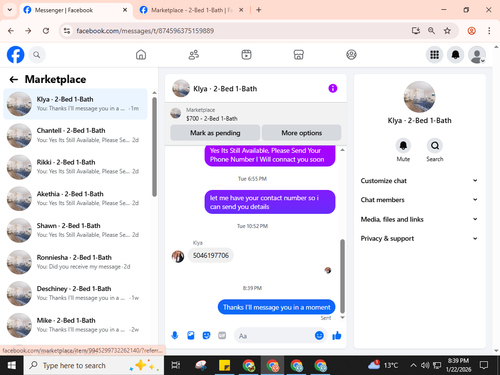Open the Facebook menu grid icon
This screenshot has width=500, height=375.
pos(434,55)
